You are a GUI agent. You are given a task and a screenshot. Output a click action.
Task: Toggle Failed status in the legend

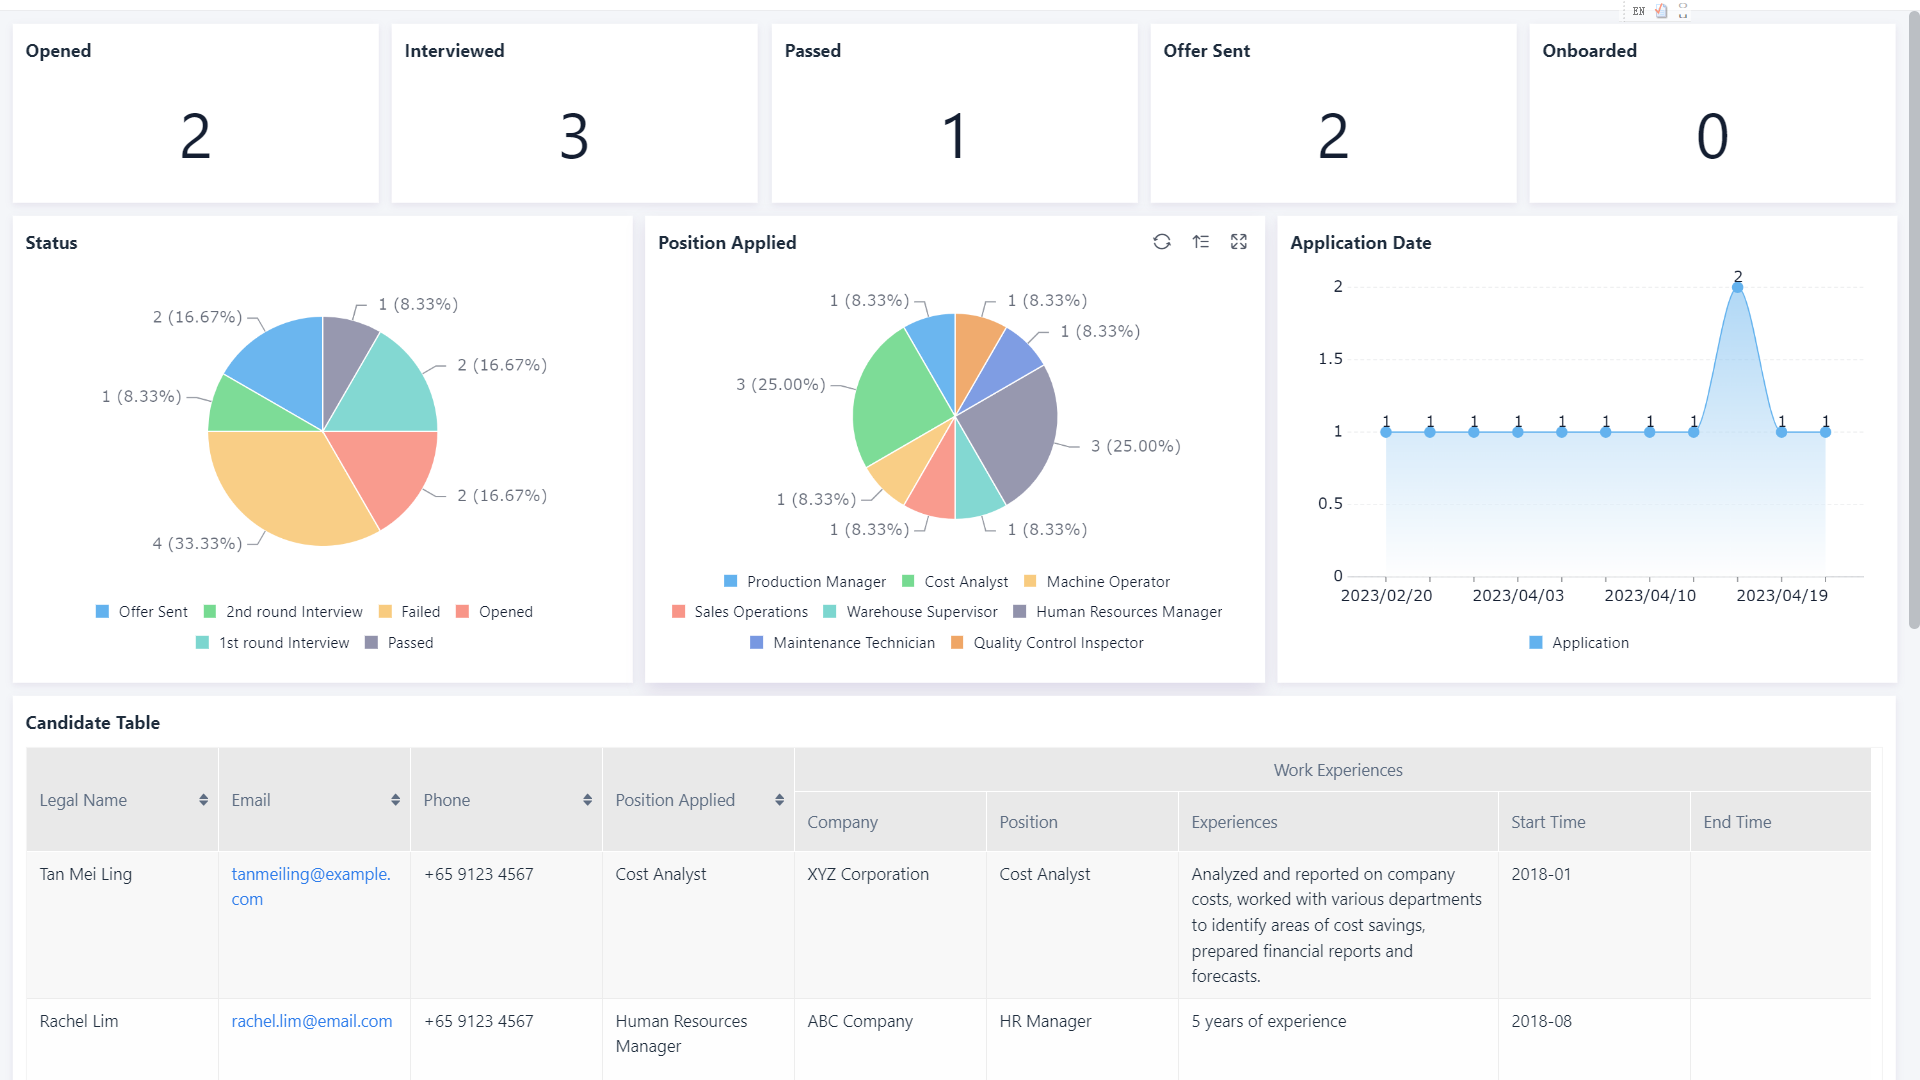click(x=409, y=612)
